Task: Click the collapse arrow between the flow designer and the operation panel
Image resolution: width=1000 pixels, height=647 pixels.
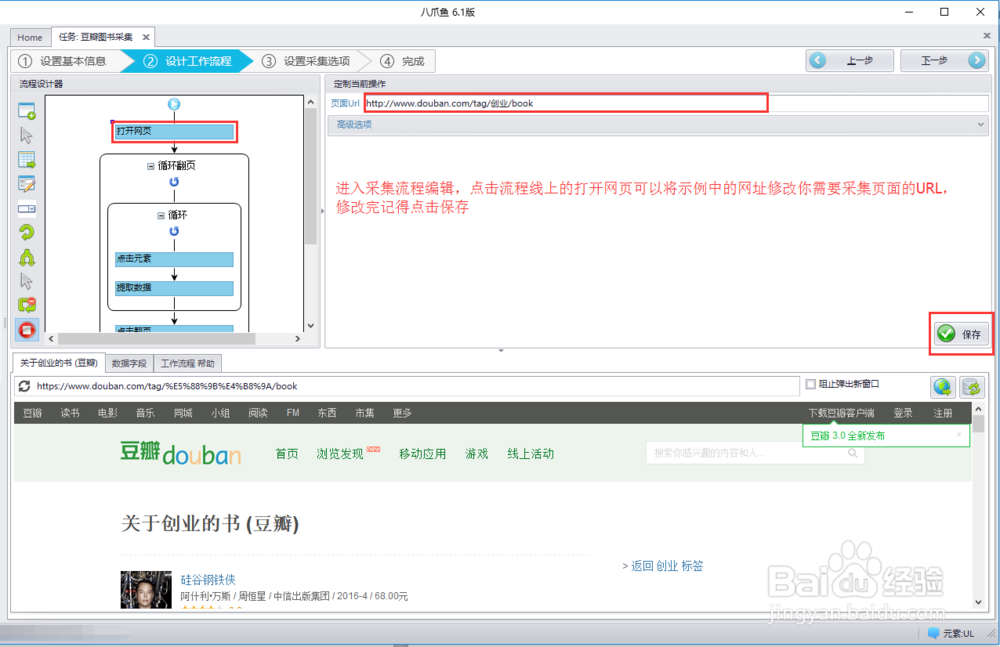Action: [x=322, y=211]
